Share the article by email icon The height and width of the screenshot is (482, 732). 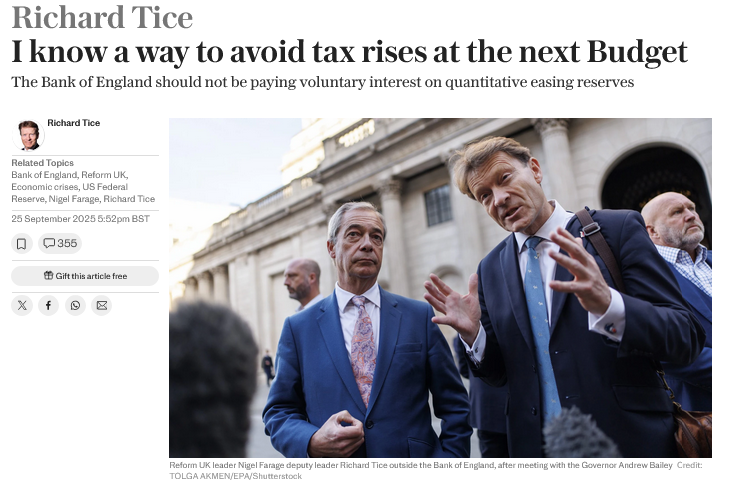[101, 306]
